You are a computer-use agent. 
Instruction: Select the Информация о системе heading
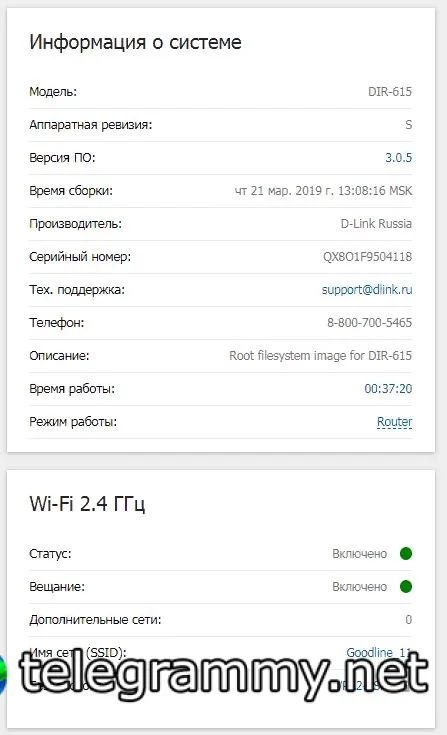(135, 42)
